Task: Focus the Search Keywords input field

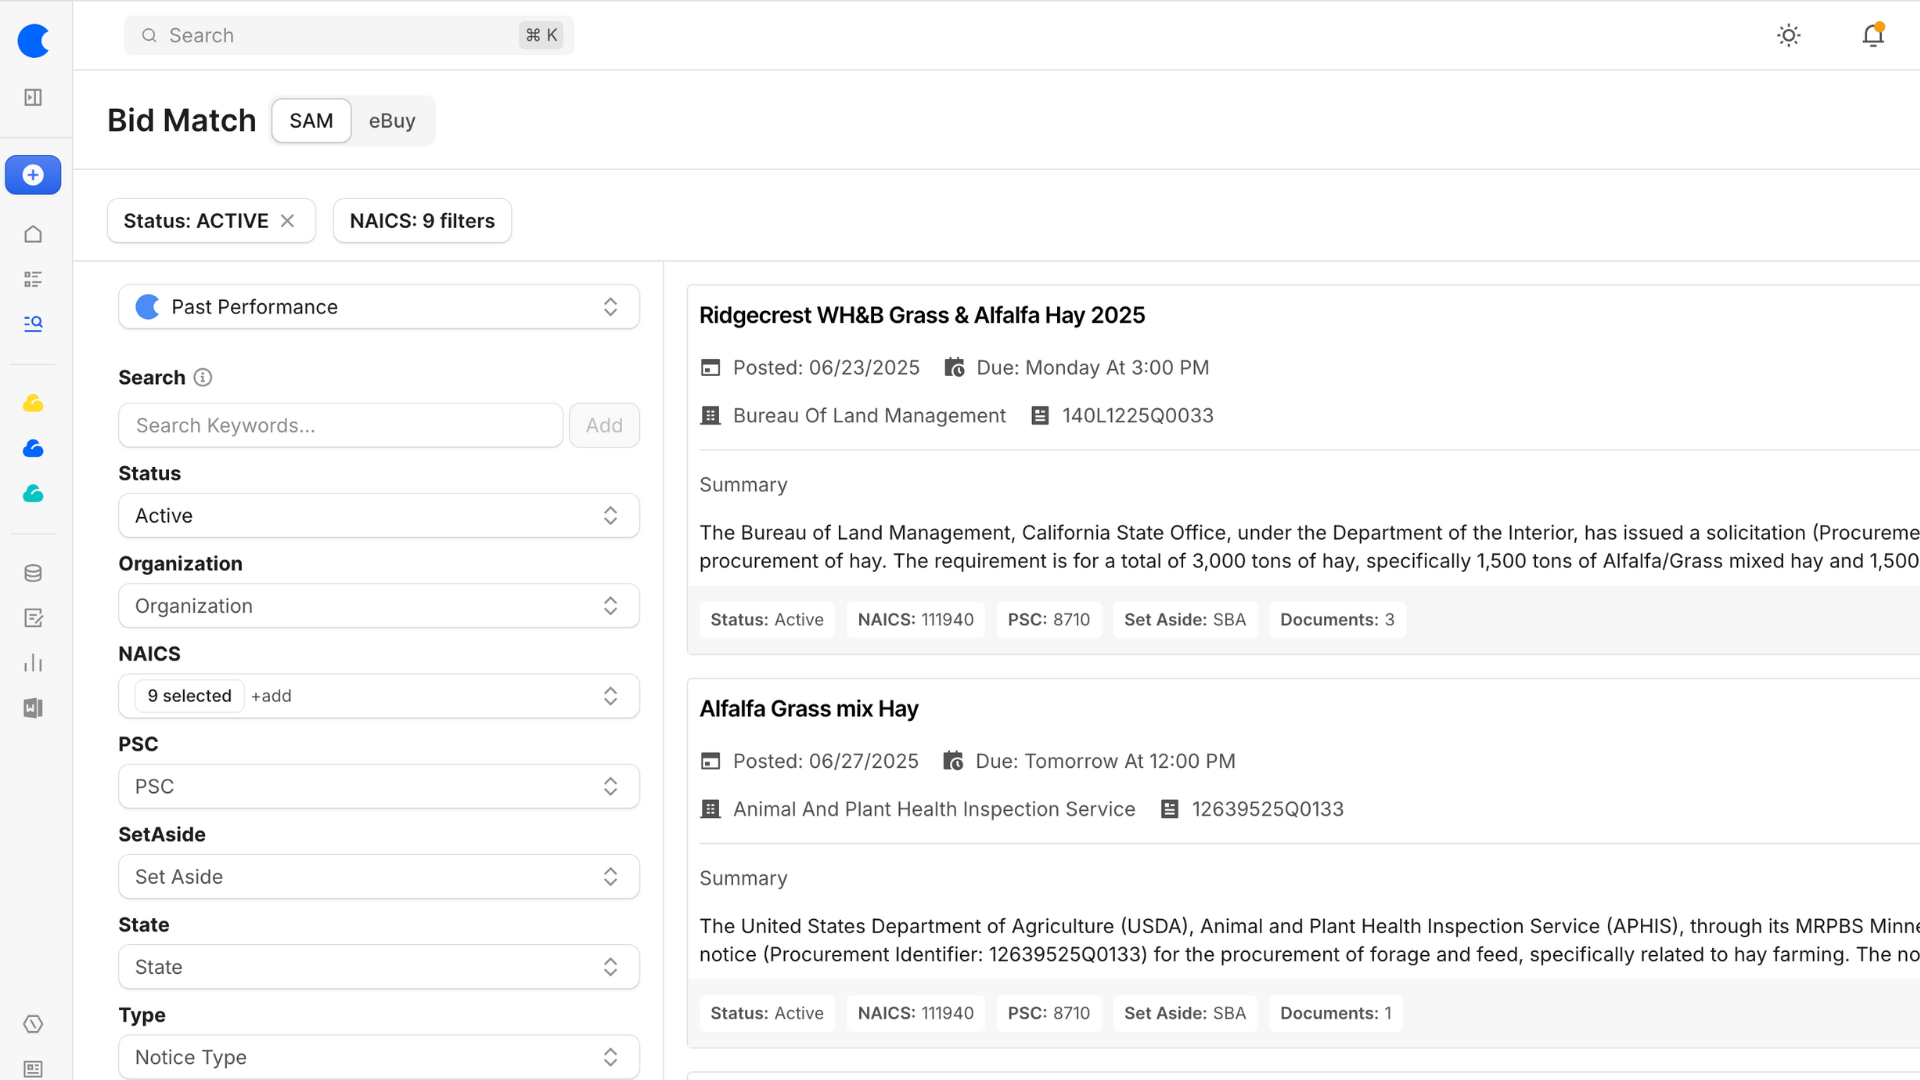Action: pos(340,425)
